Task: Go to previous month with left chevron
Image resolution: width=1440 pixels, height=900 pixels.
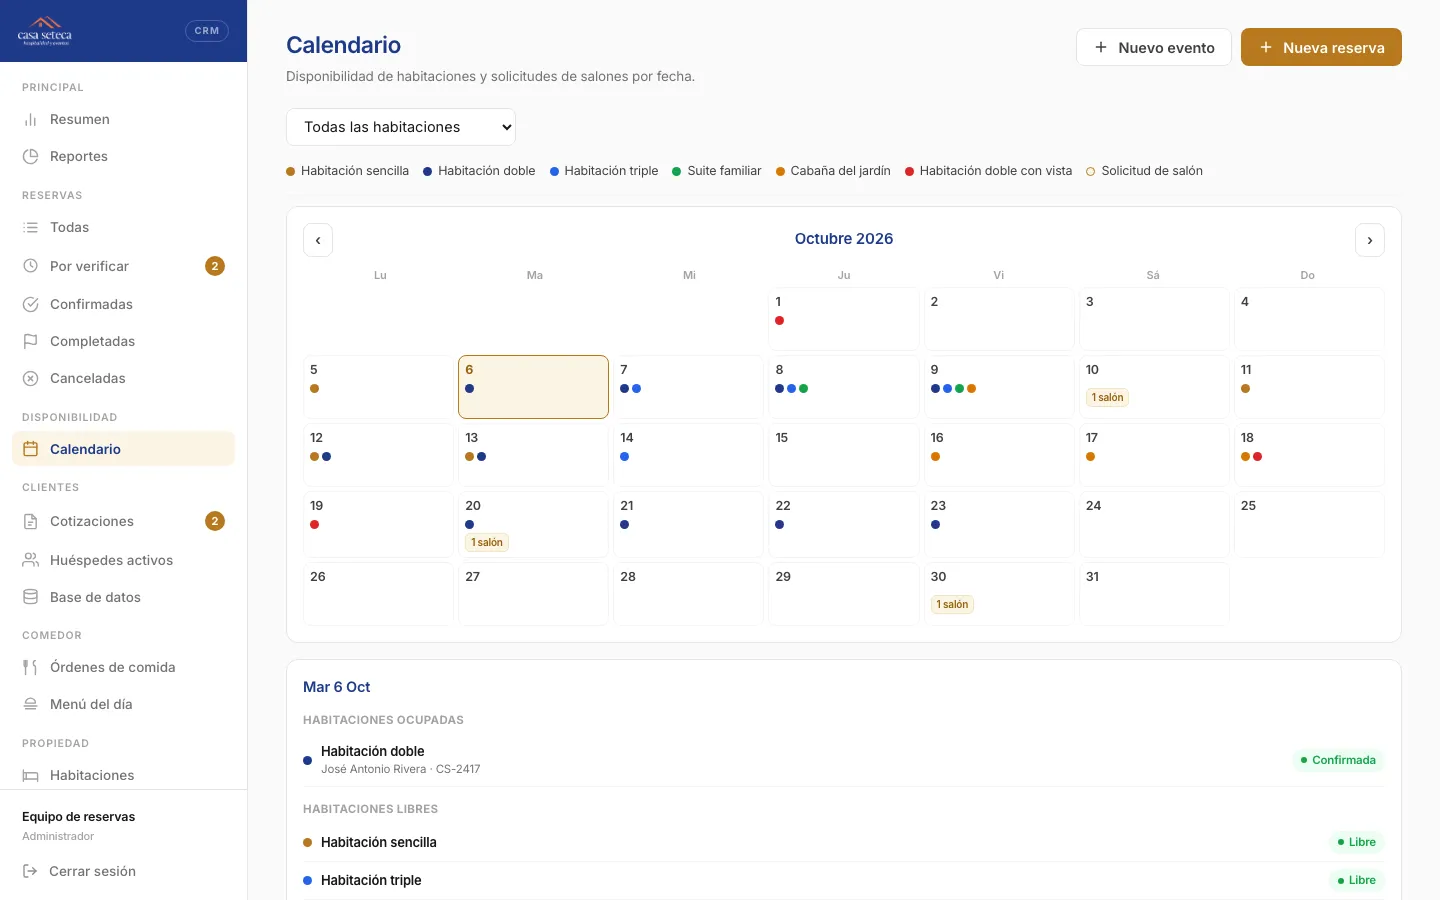Action: 318,240
